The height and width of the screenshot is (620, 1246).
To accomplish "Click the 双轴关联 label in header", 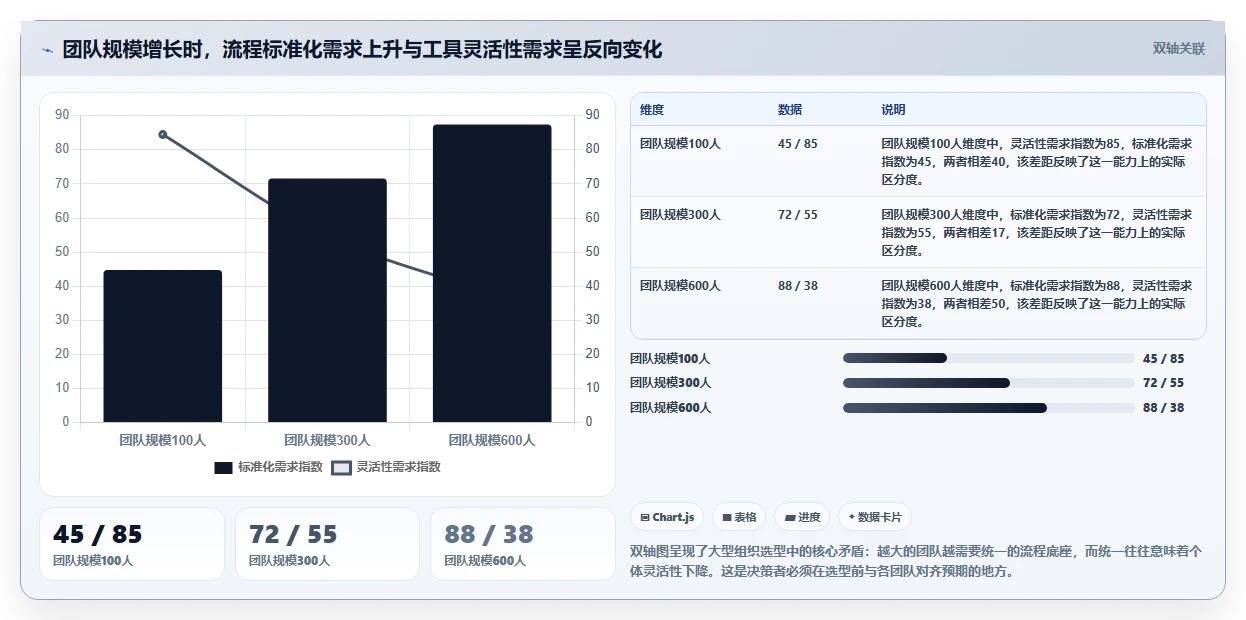I will point(1179,49).
